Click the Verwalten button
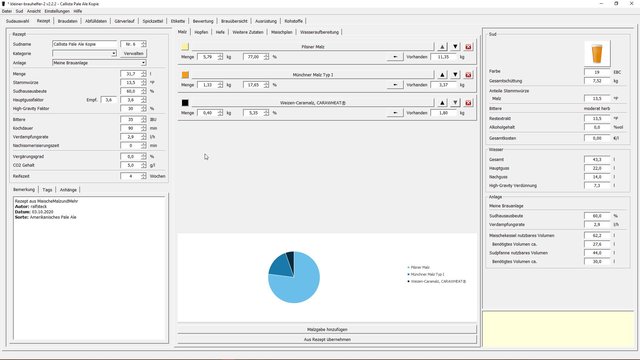 pyautogui.click(x=133, y=53)
